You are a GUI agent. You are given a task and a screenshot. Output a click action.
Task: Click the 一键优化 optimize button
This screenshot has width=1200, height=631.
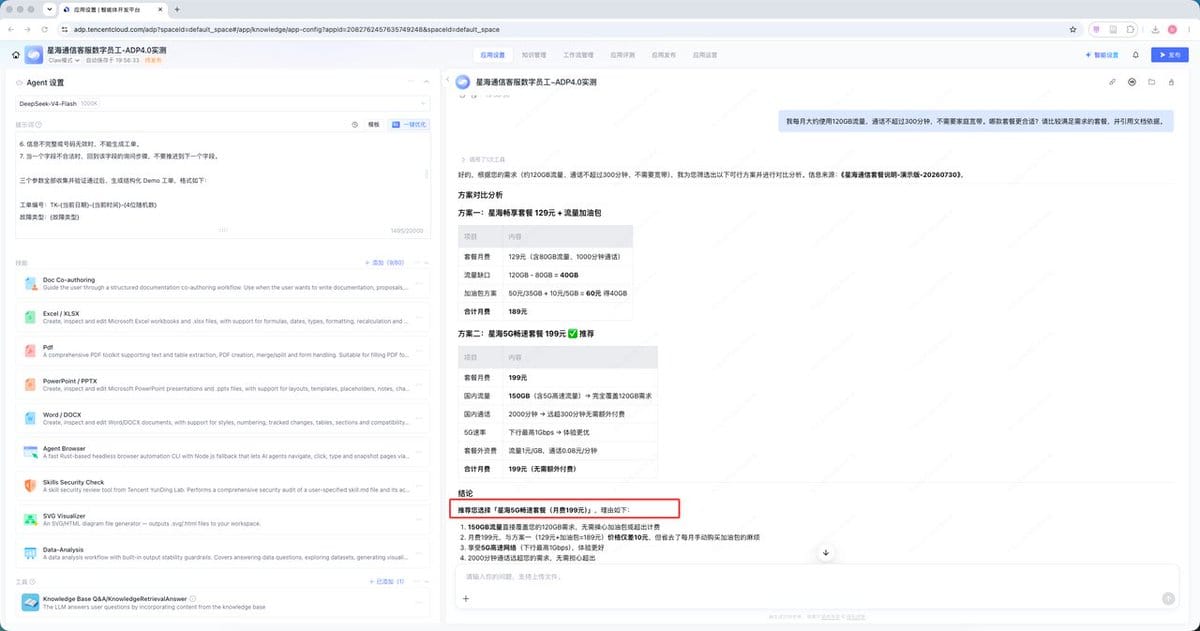pos(410,125)
